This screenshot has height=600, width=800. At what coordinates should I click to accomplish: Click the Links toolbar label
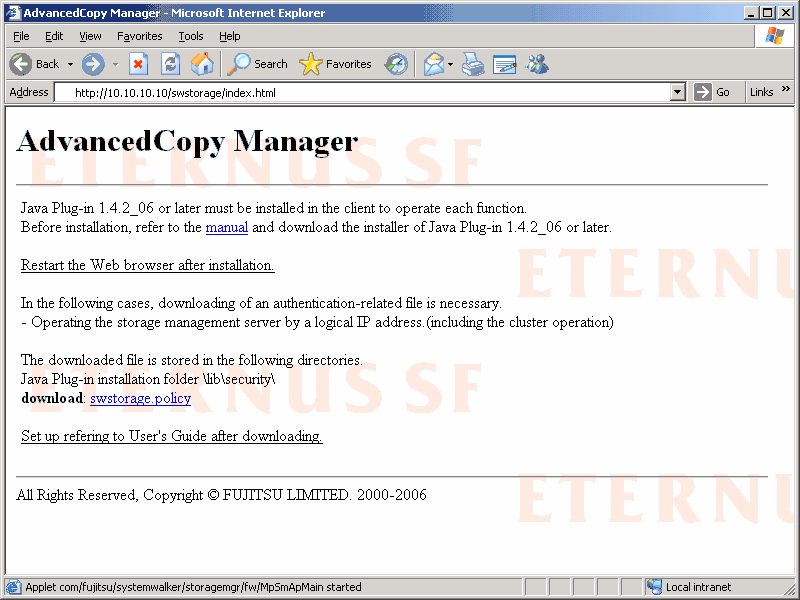tap(761, 92)
